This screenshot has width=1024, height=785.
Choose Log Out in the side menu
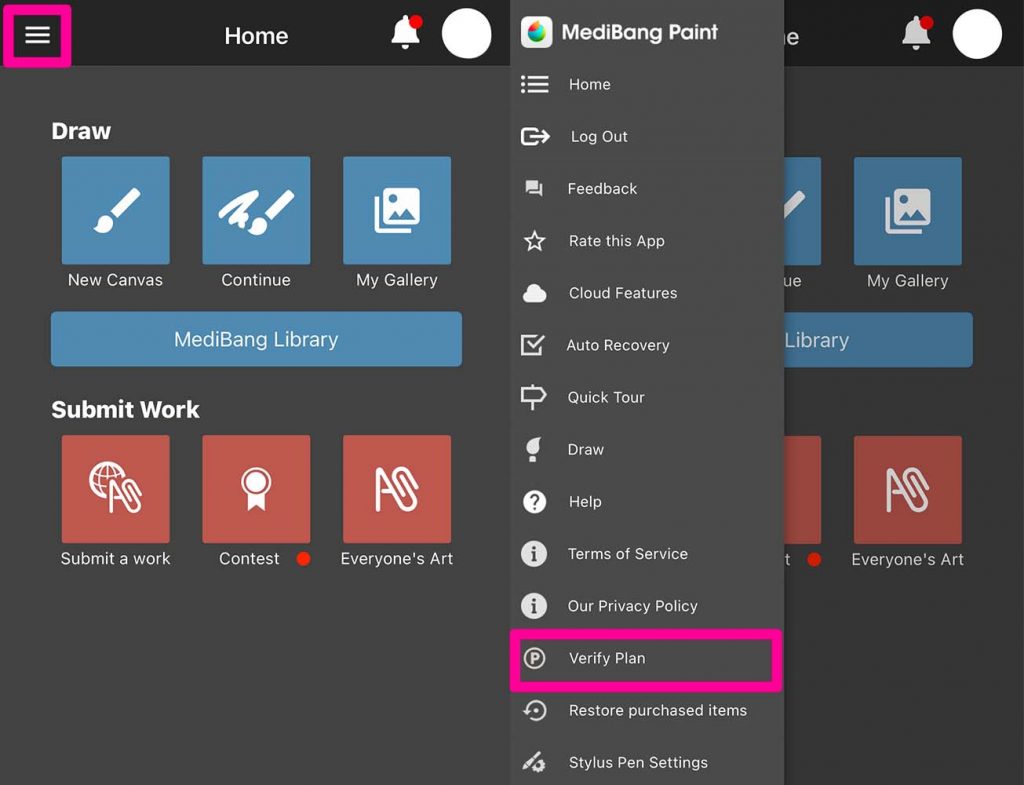click(x=647, y=136)
